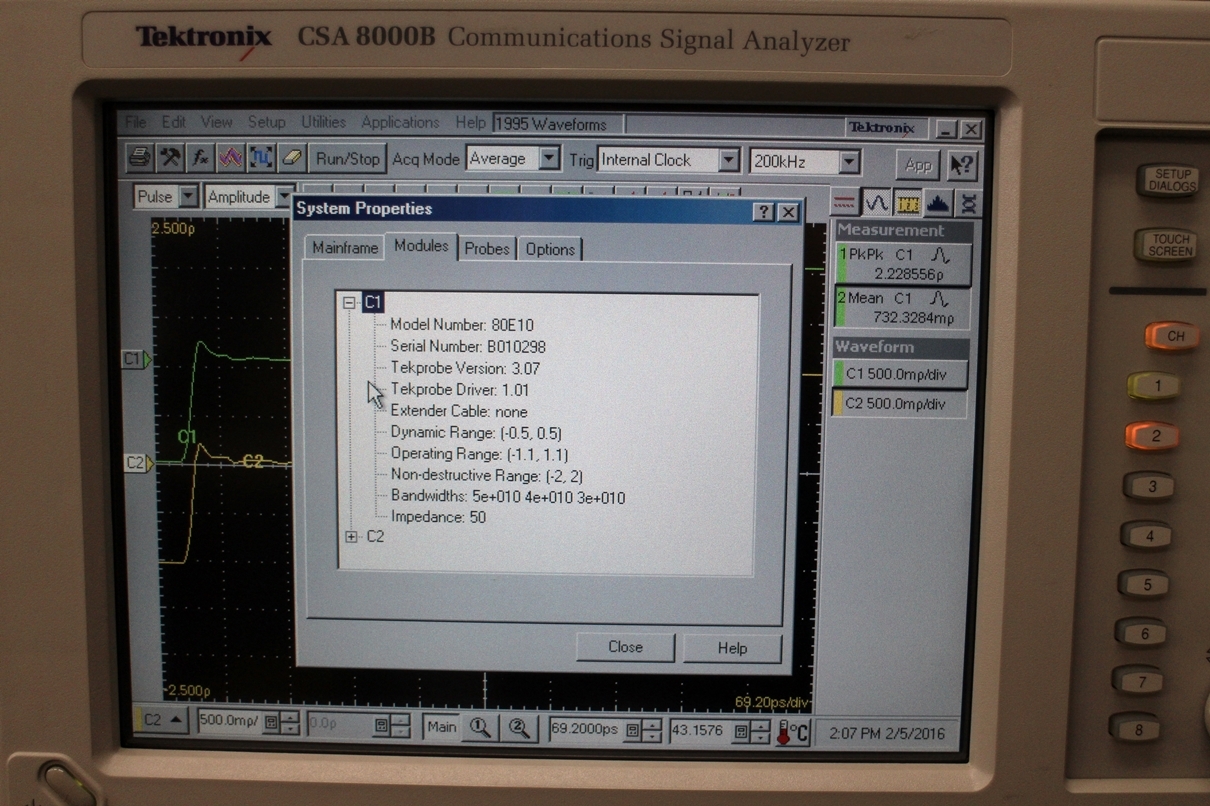Open the Edit menu

174,122
